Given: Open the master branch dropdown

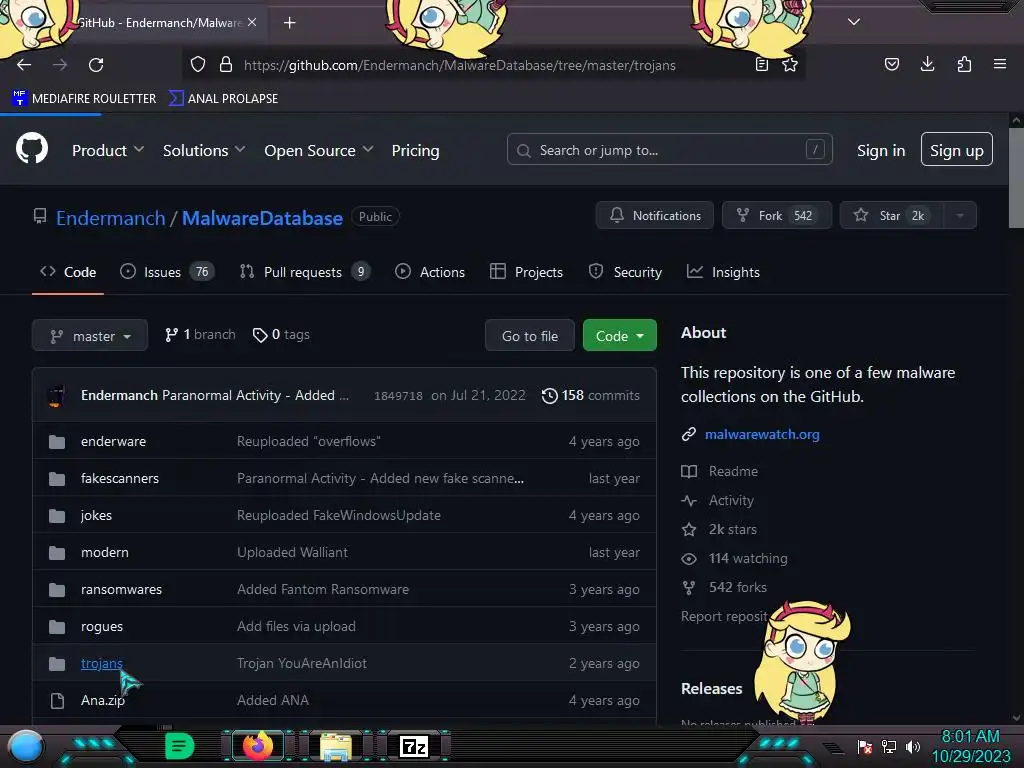Looking at the screenshot, I should click(90, 336).
